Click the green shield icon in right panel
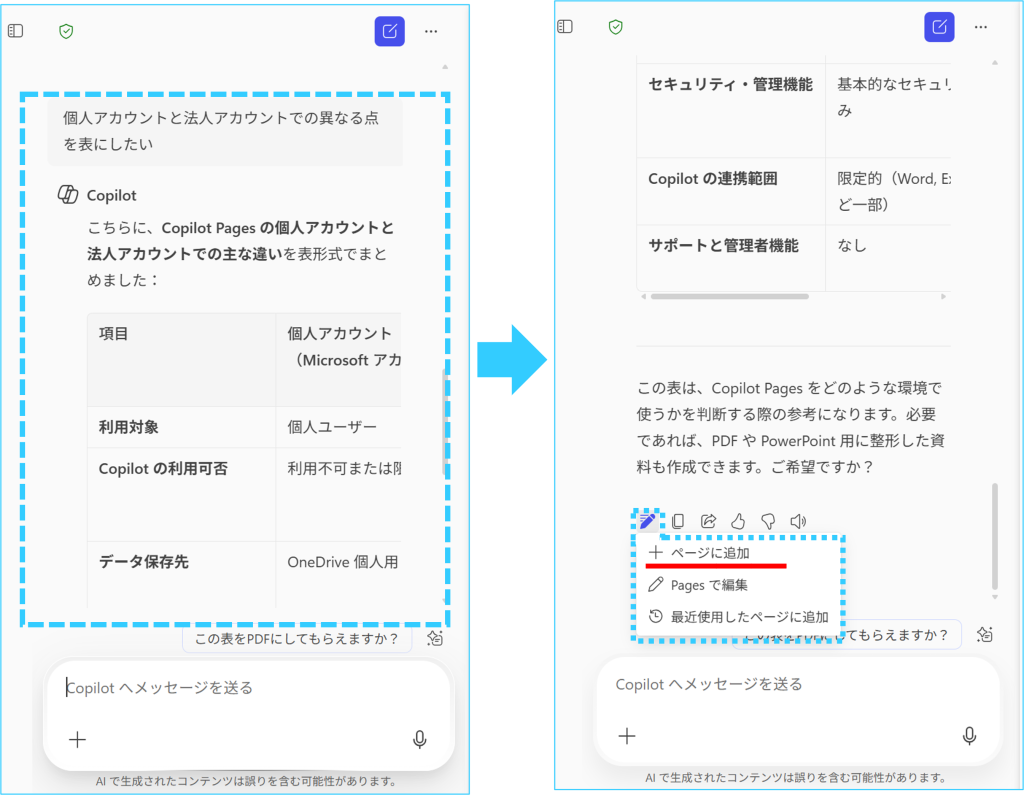Viewport: 1024px width, 795px height. [615, 27]
